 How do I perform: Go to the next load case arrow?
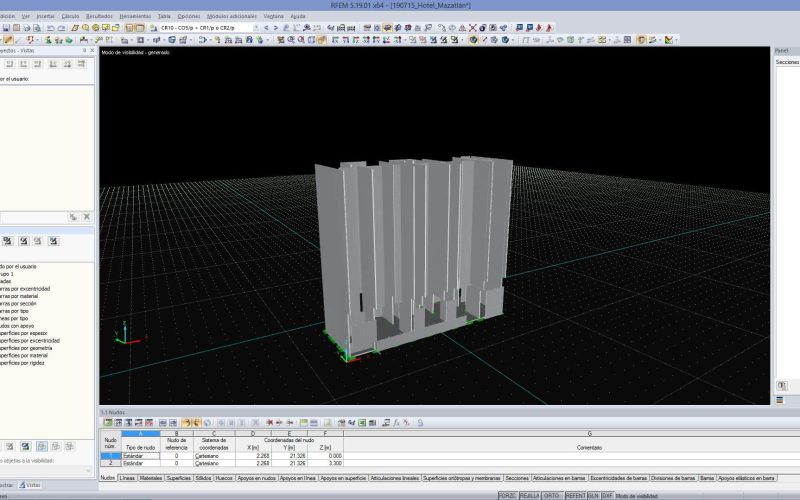[276, 28]
